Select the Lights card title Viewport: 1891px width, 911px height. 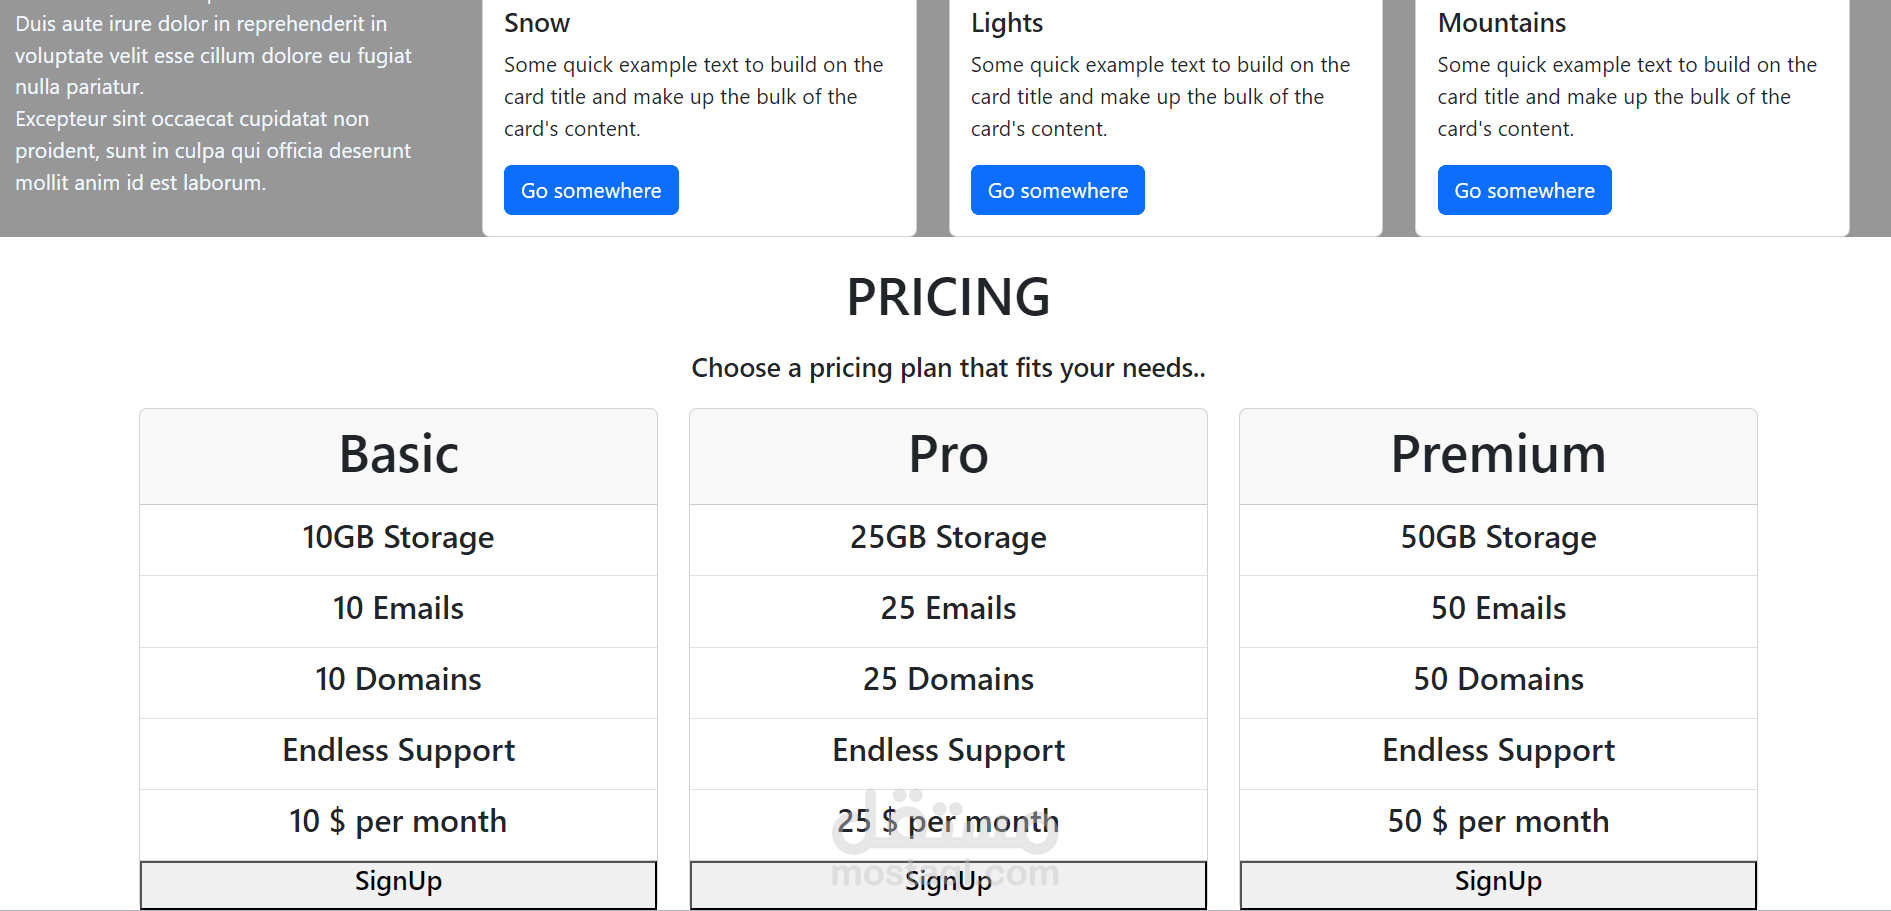1007,23
